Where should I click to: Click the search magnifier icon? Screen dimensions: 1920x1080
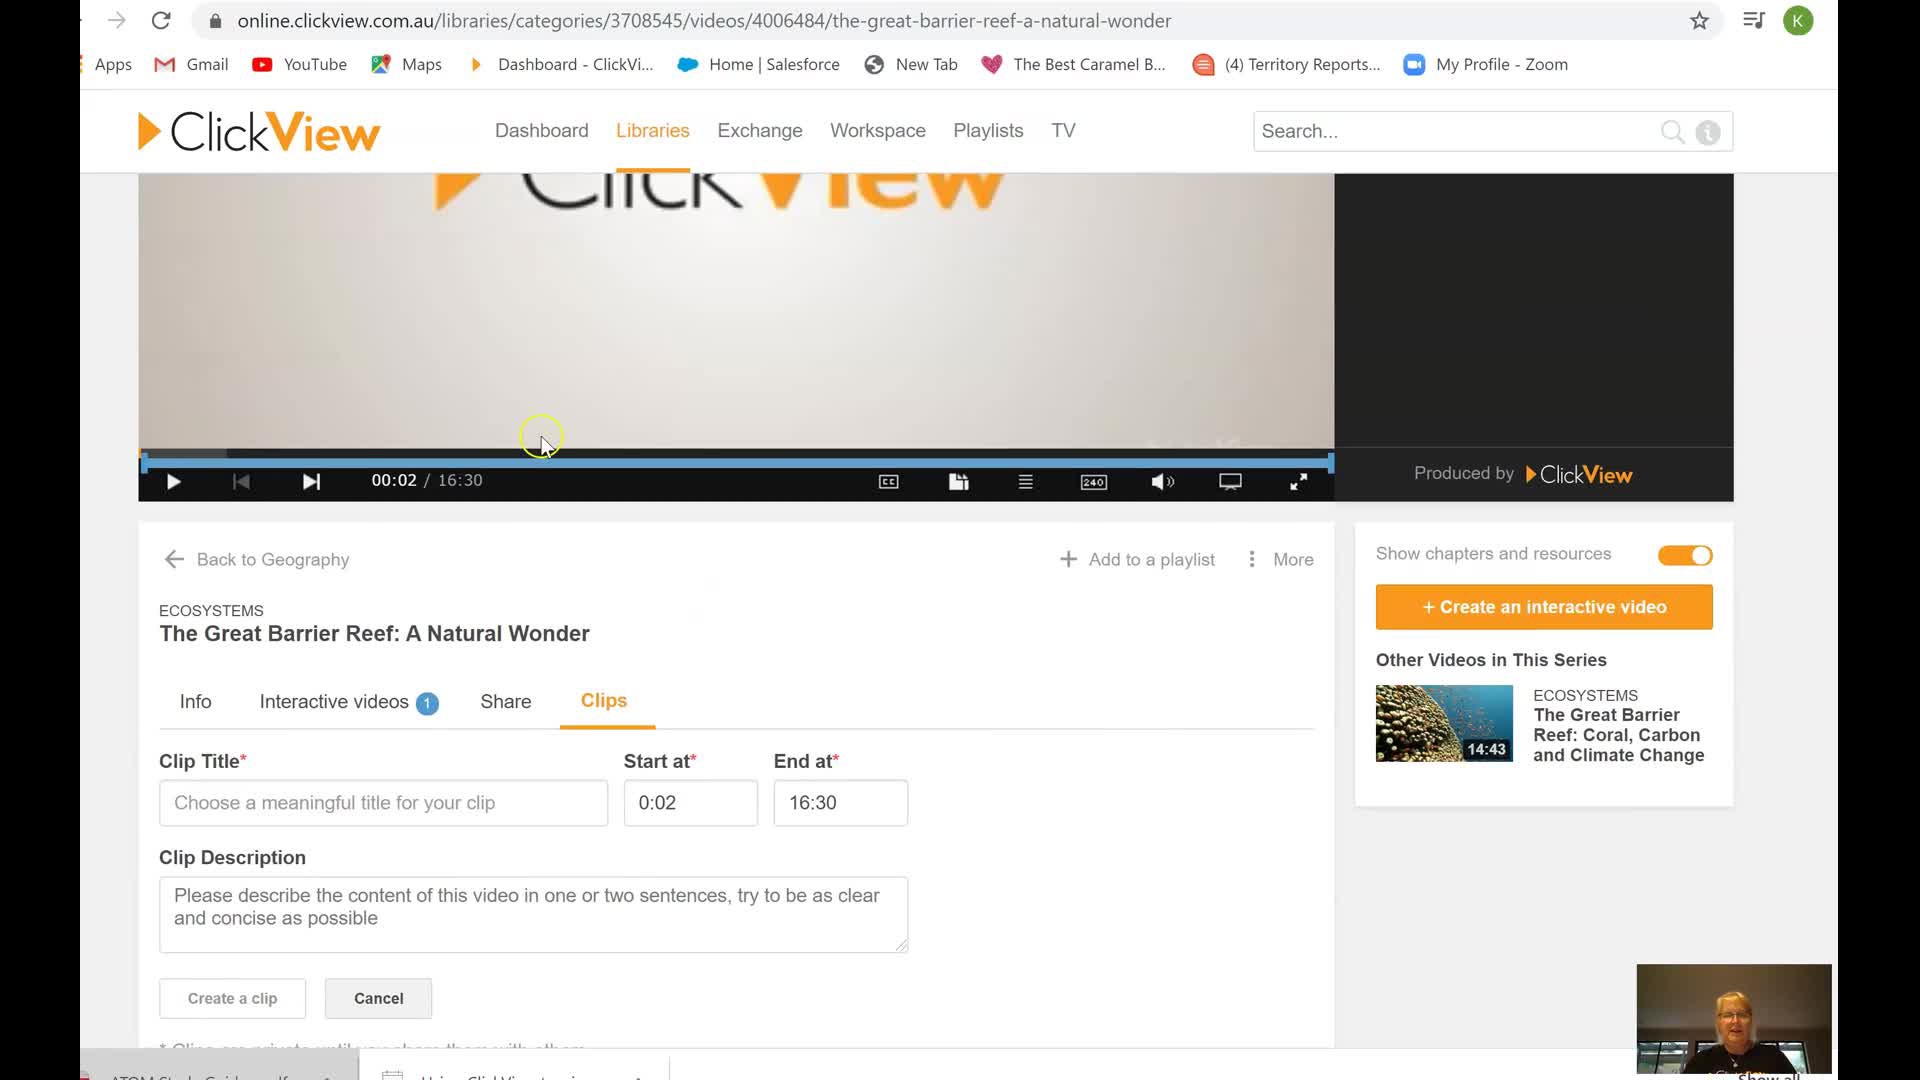[1672, 131]
